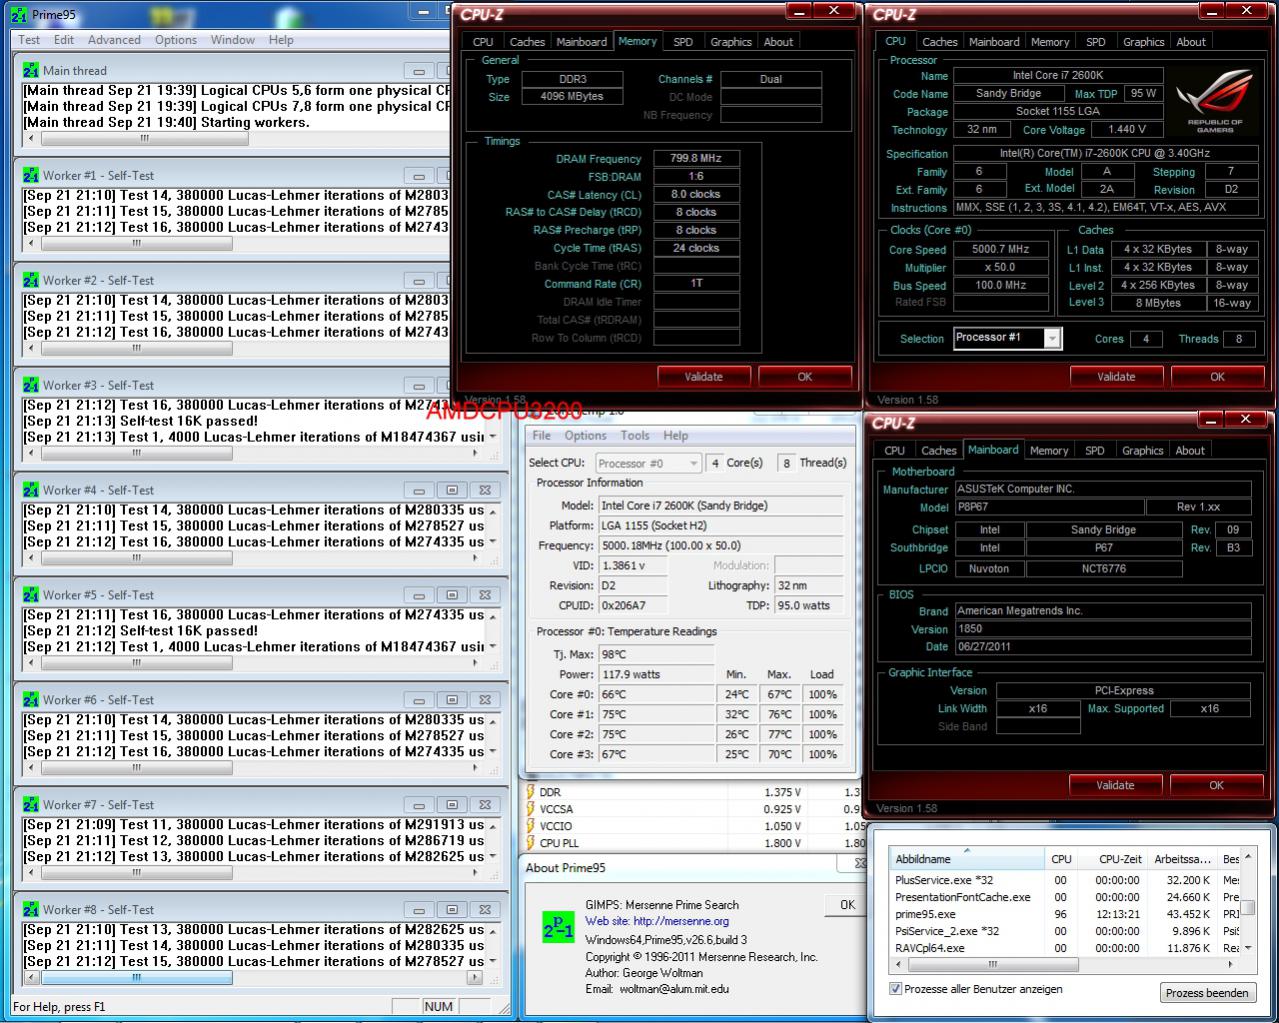Click the Worker #8 window icon

click(x=31, y=910)
